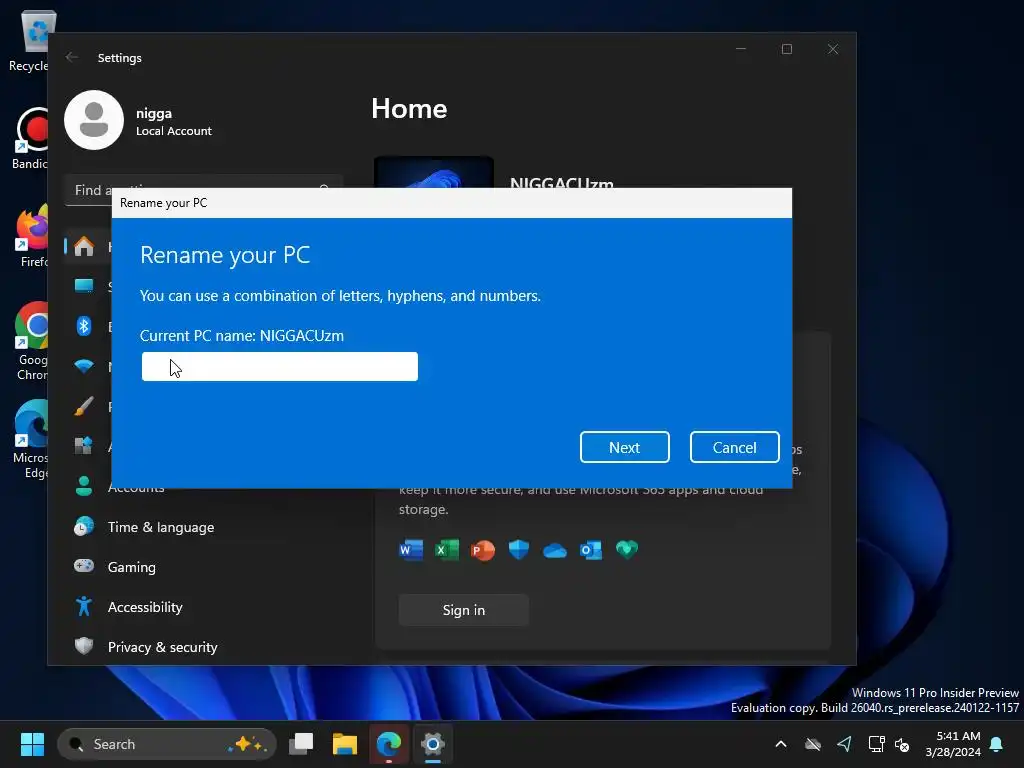Click the taskbar Search box
The height and width of the screenshot is (768, 1024).
(x=167, y=744)
